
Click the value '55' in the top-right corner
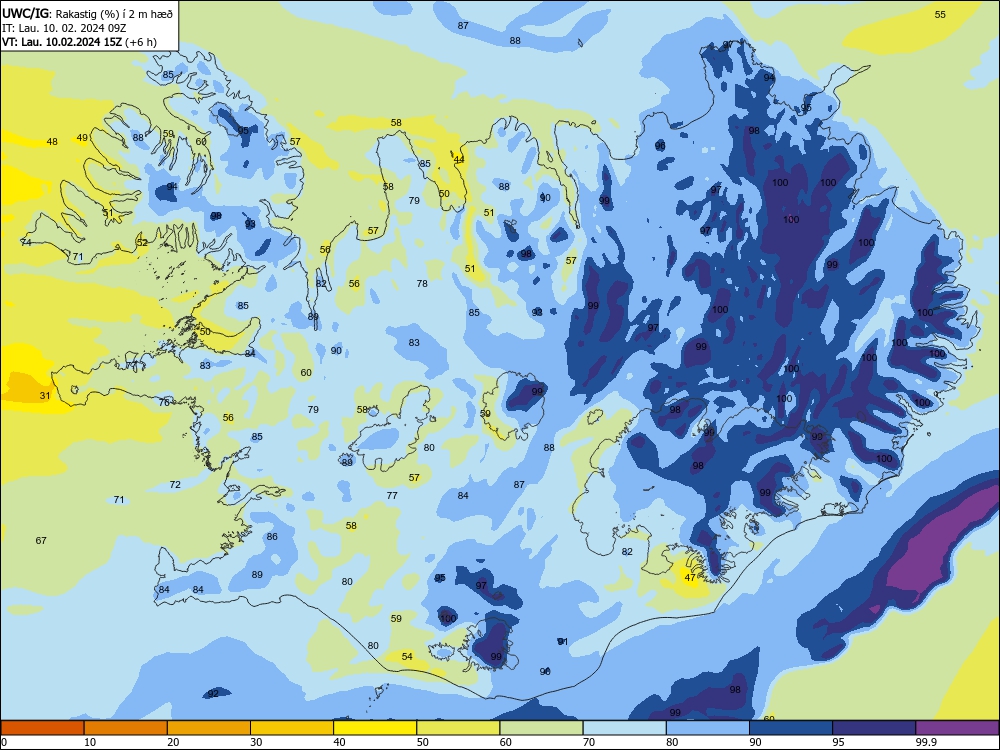coord(940,15)
